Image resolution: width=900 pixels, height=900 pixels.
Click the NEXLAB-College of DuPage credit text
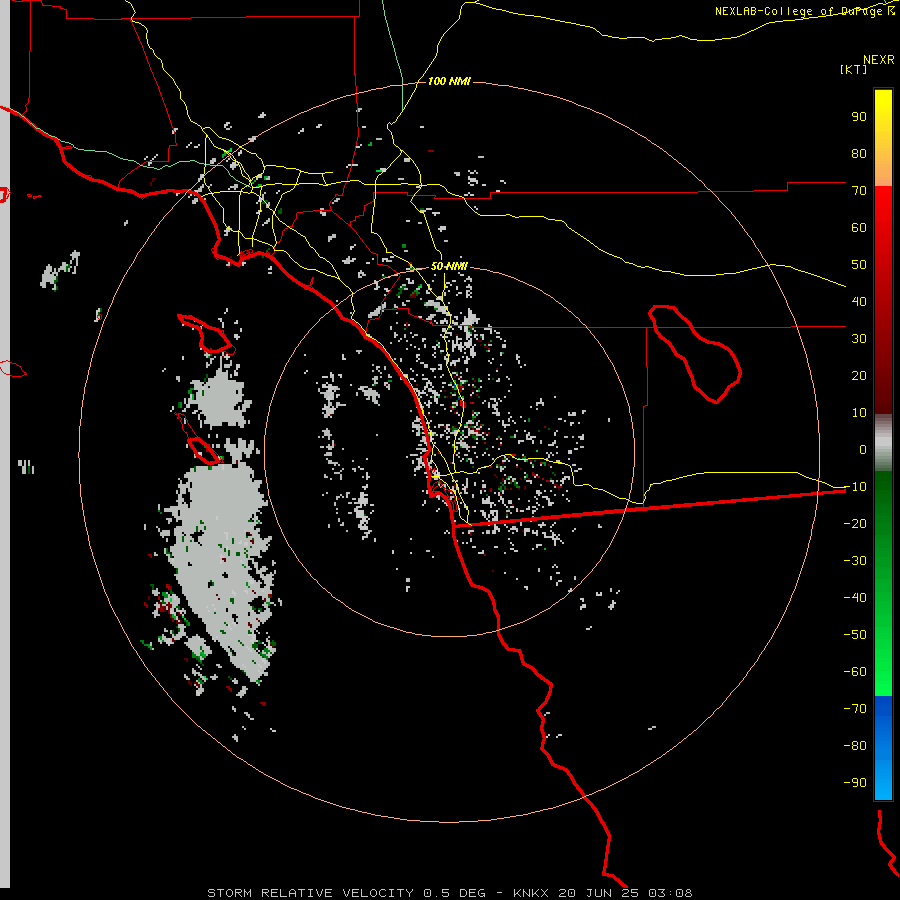(805, 11)
